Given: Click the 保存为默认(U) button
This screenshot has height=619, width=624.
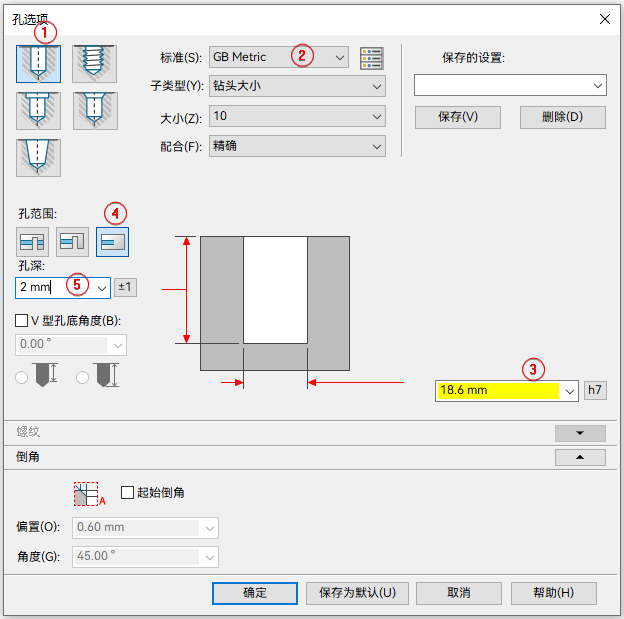Looking at the screenshot, I should click(357, 593).
